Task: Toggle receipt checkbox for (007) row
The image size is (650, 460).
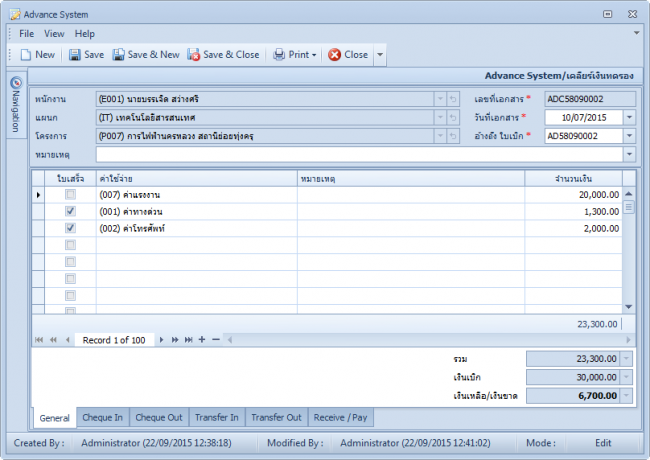Action: pos(70,194)
